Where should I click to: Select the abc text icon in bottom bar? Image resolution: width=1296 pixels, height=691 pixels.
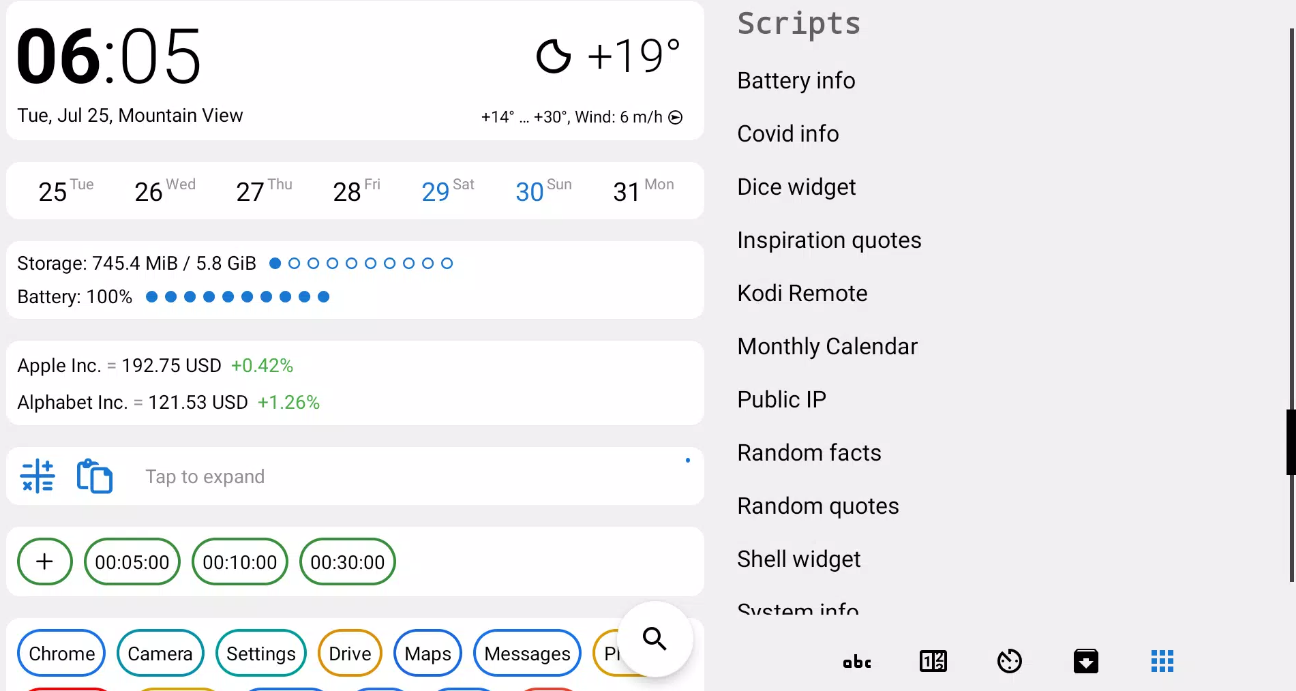[x=857, y=661]
